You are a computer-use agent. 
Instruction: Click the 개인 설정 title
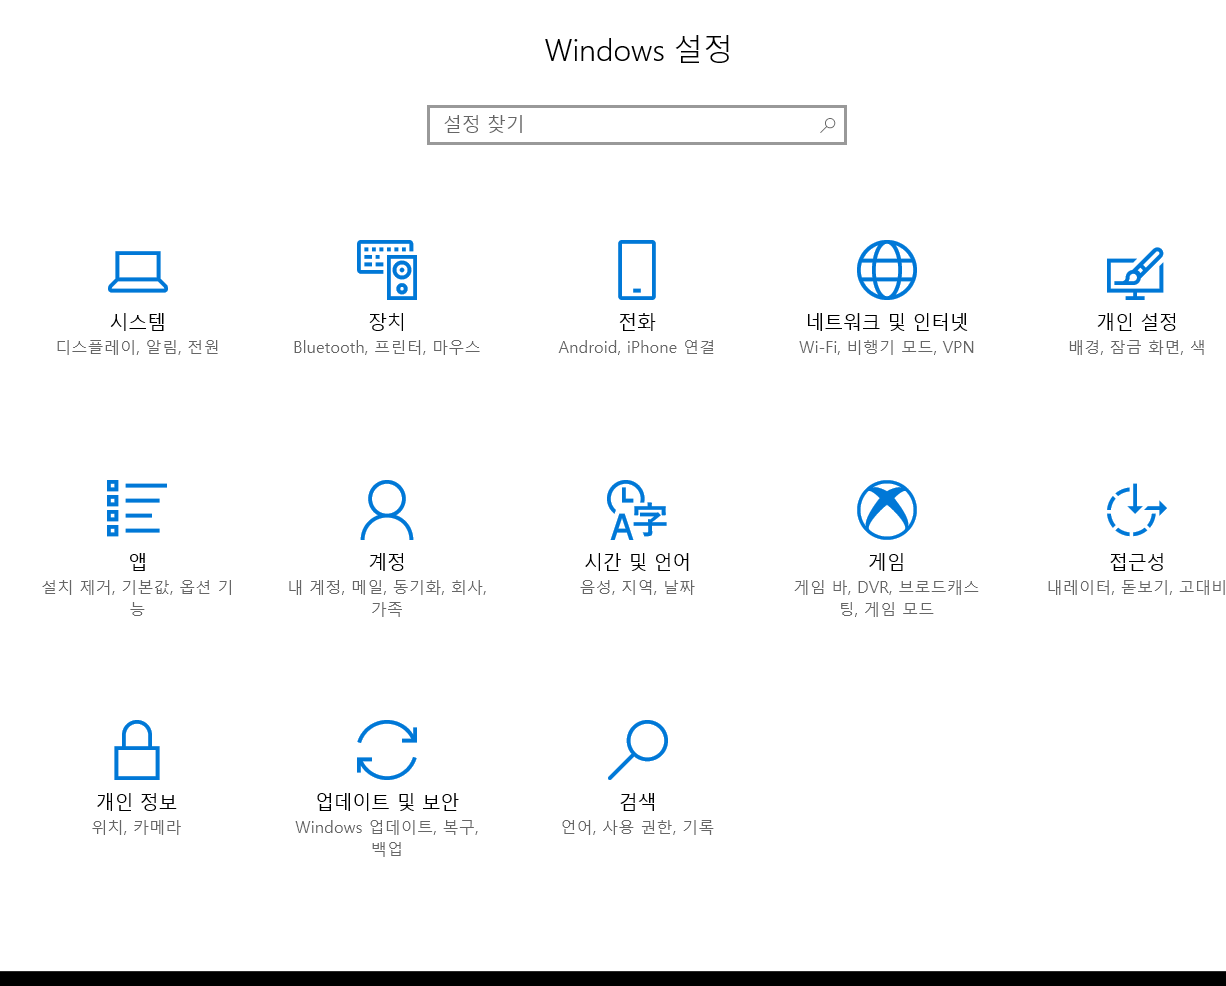[x=1137, y=322]
